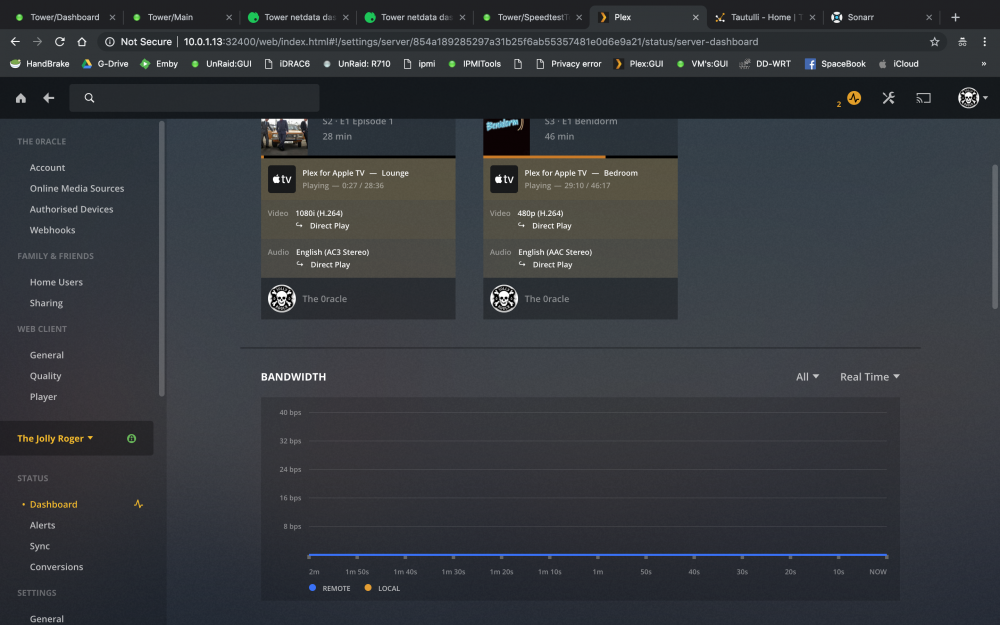1000x625 pixels.
Task: Open the user avatar account menu
Action: click(x=973, y=98)
